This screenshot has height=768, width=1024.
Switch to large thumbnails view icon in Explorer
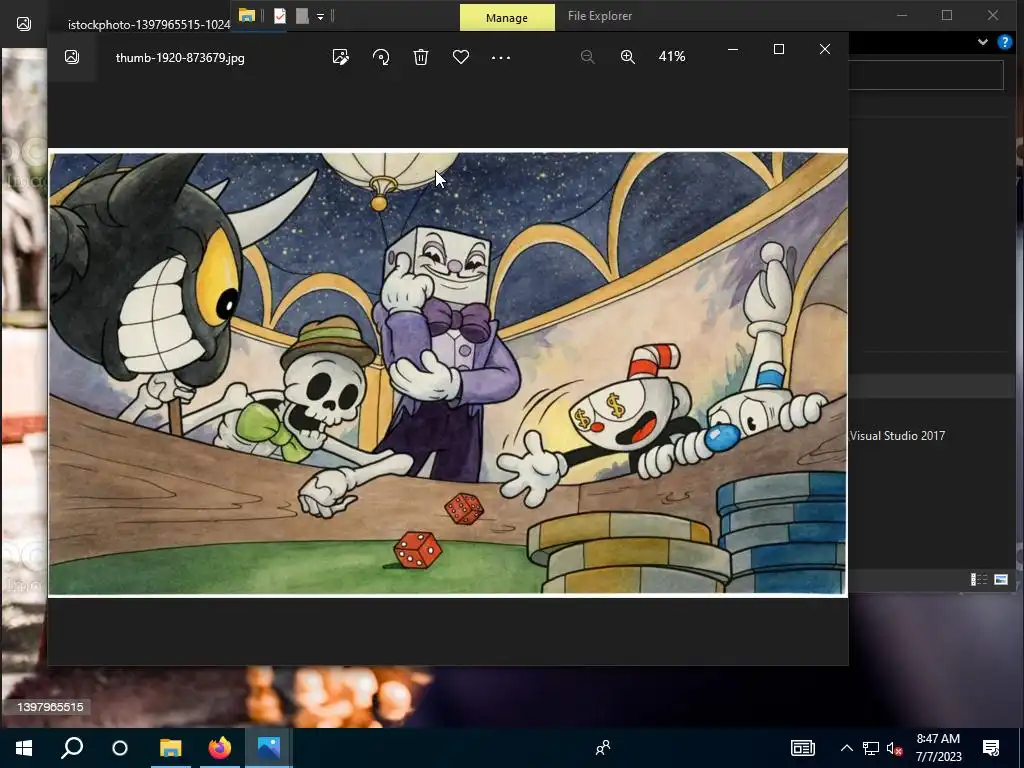tap(1000, 579)
